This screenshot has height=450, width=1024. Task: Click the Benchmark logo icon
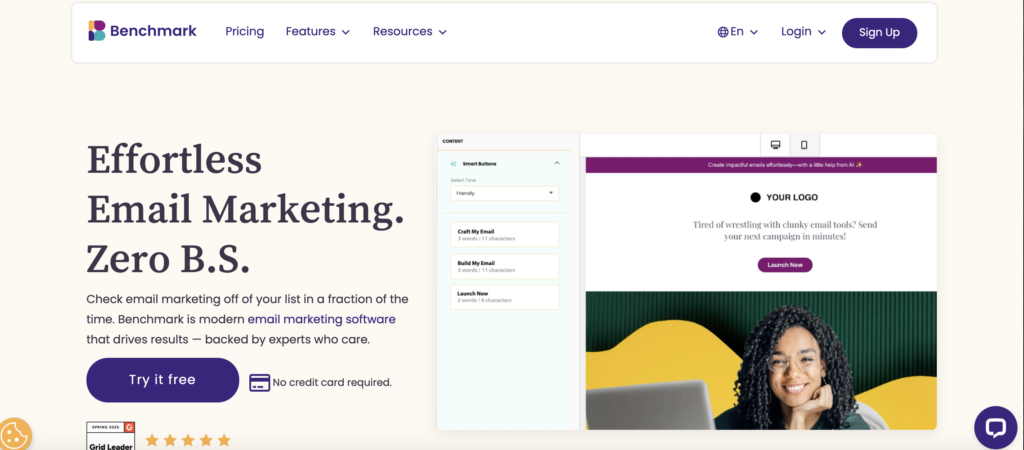97,31
